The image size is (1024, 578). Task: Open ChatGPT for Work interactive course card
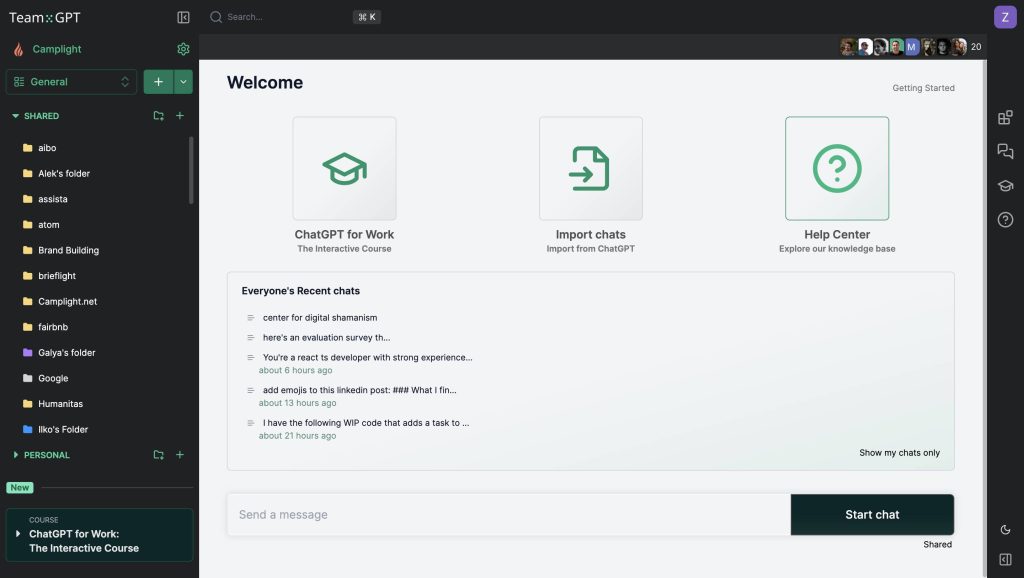344,168
